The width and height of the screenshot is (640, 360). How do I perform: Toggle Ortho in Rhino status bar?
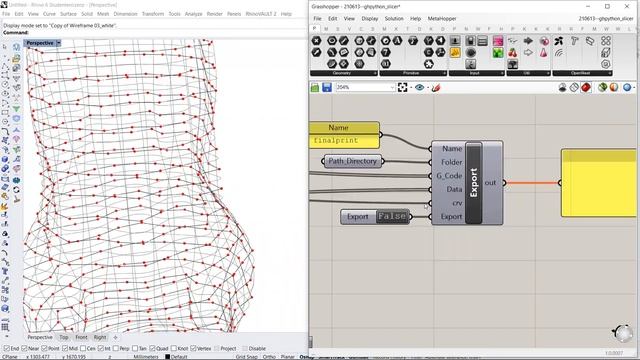click(269, 357)
